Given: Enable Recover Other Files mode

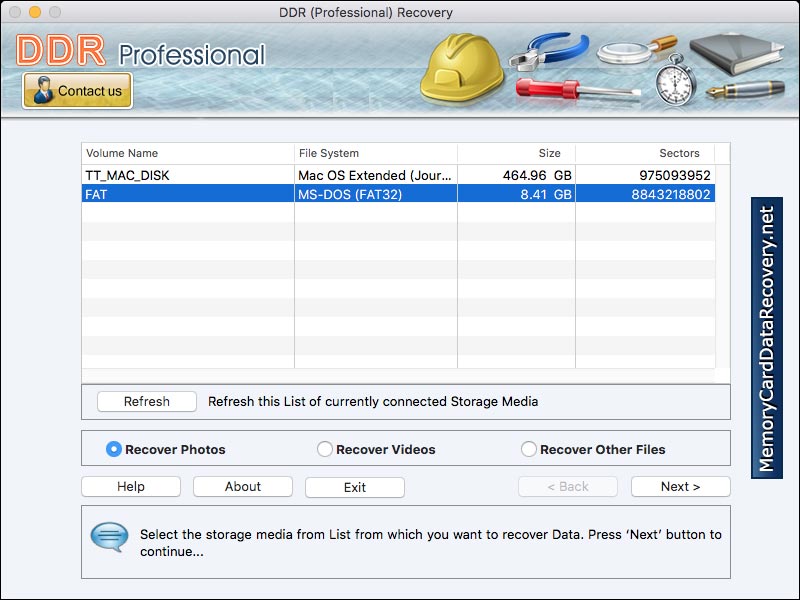Looking at the screenshot, I should pos(528,449).
